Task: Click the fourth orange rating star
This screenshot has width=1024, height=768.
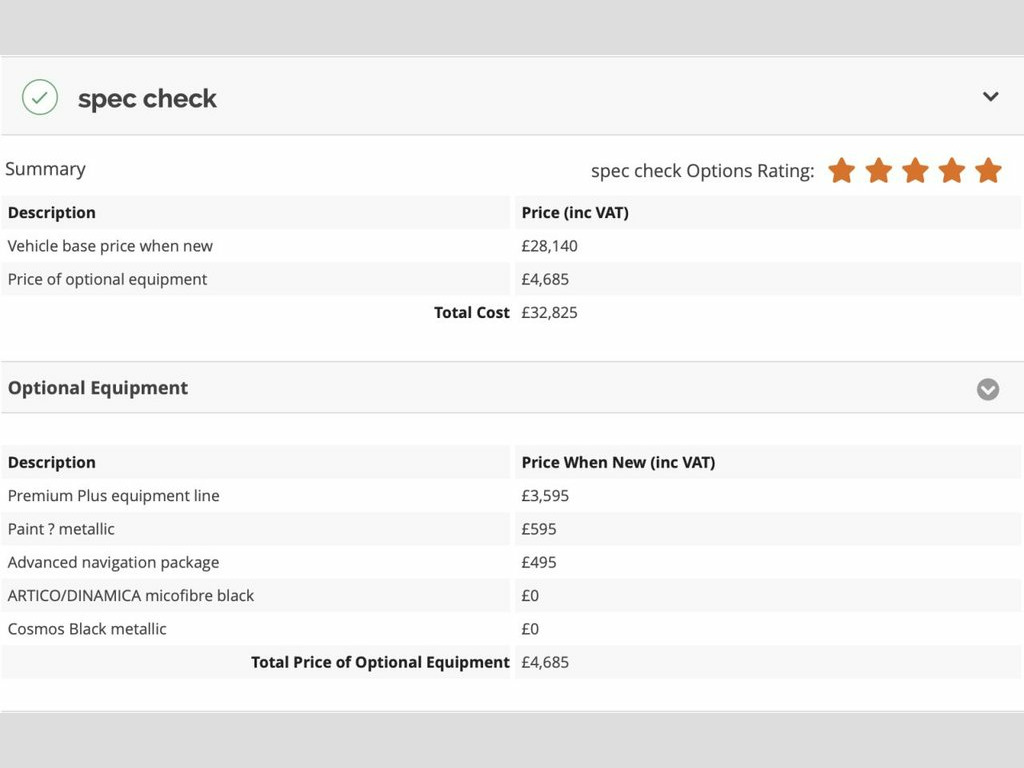Action: tap(951, 171)
